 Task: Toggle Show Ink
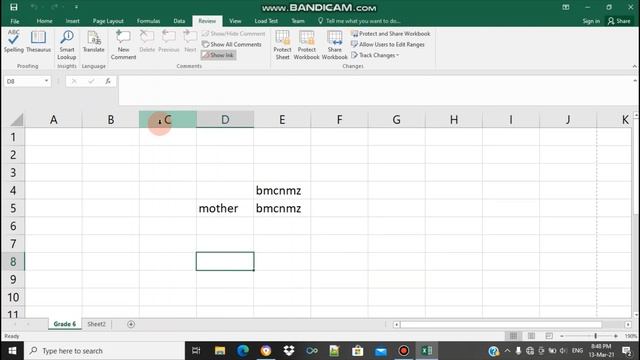pyautogui.click(x=218, y=55)
